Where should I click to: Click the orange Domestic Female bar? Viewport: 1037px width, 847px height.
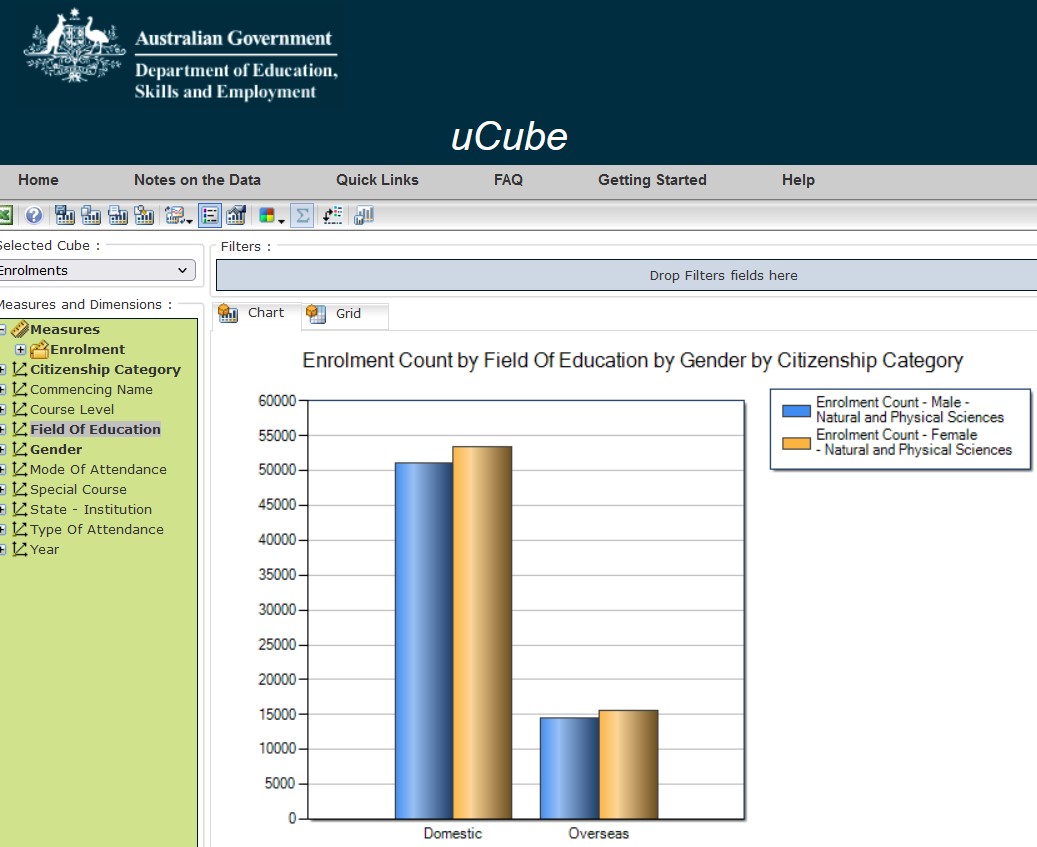pyautogui.click(x=482, y=633)
